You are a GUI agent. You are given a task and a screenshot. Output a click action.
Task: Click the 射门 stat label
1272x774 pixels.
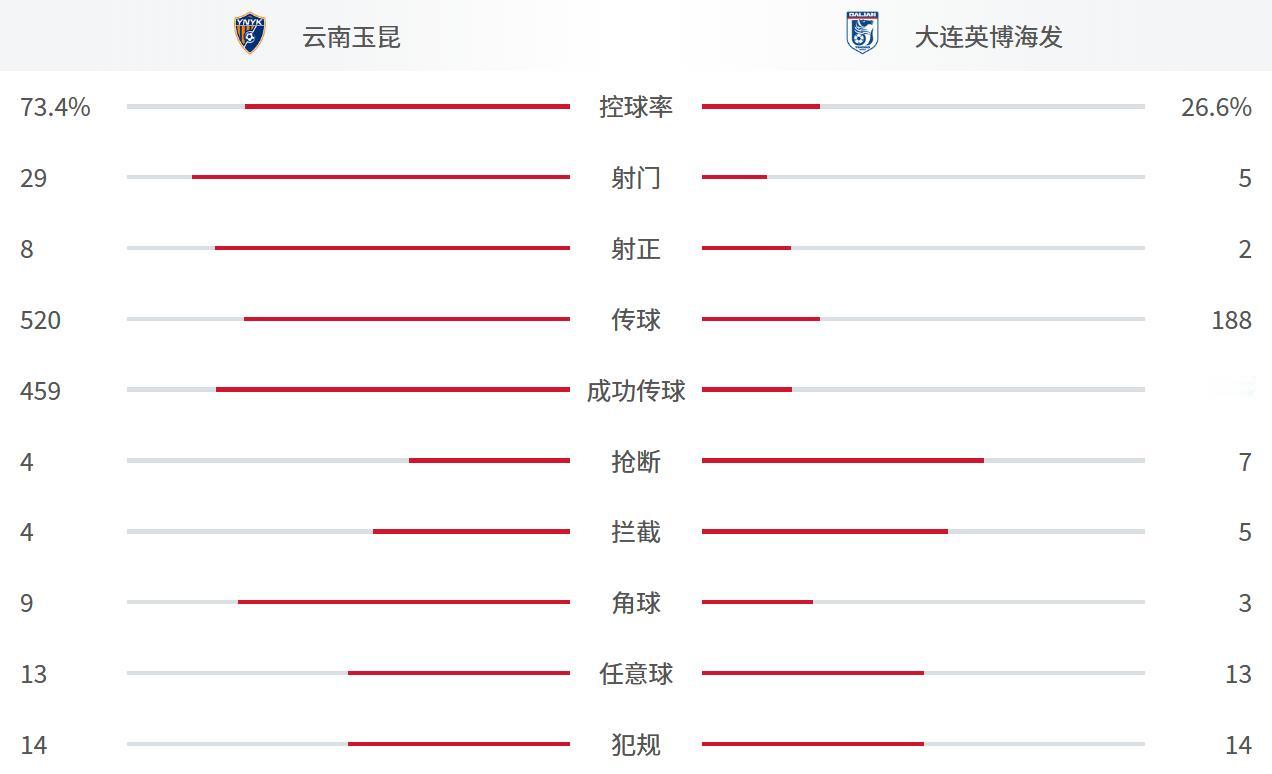click(636, 178)
